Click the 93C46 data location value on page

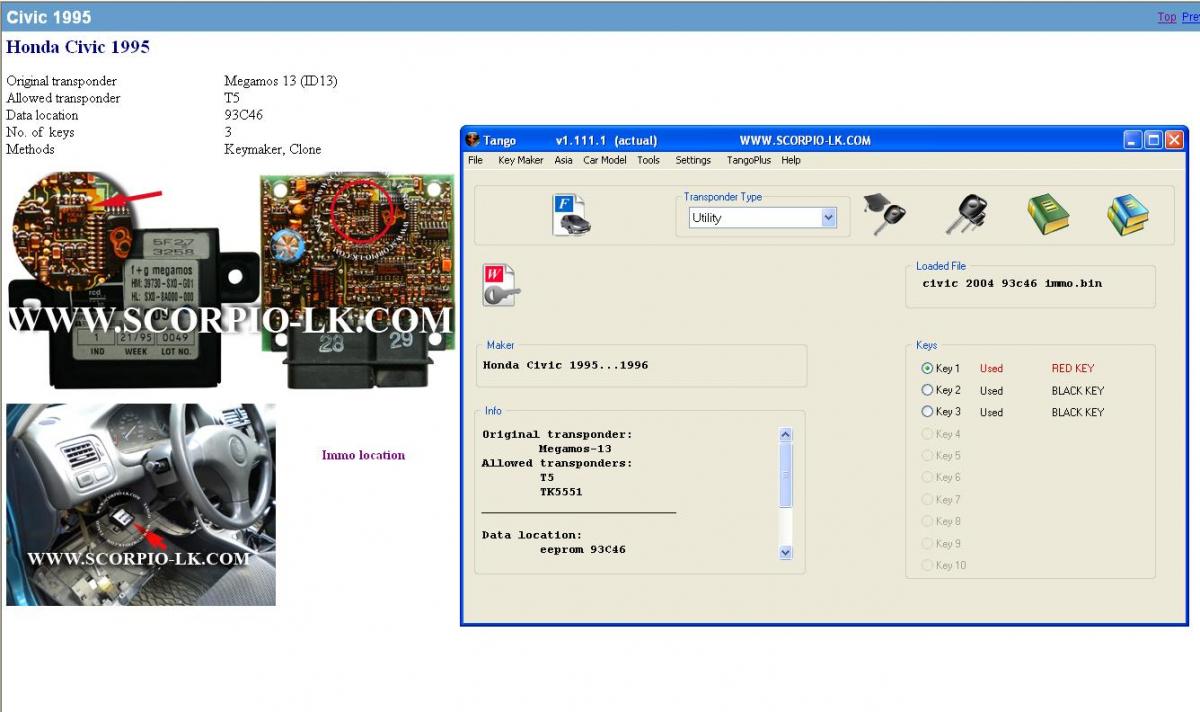click(x=244, y=115)
